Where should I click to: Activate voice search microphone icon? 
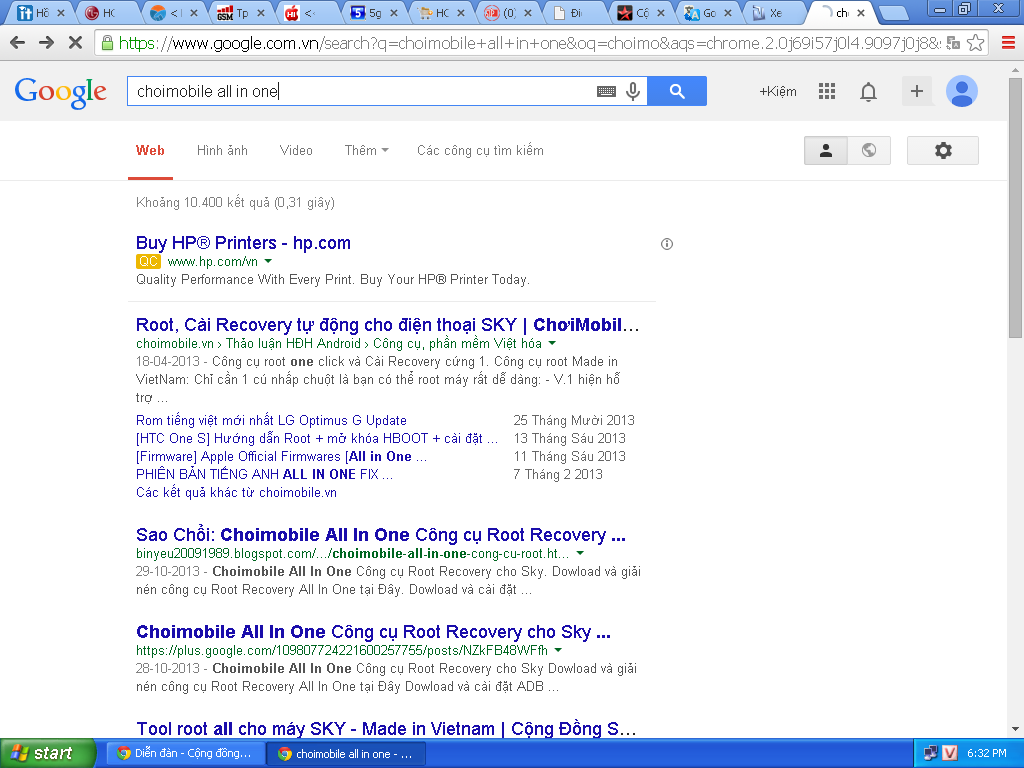(633, 91)
